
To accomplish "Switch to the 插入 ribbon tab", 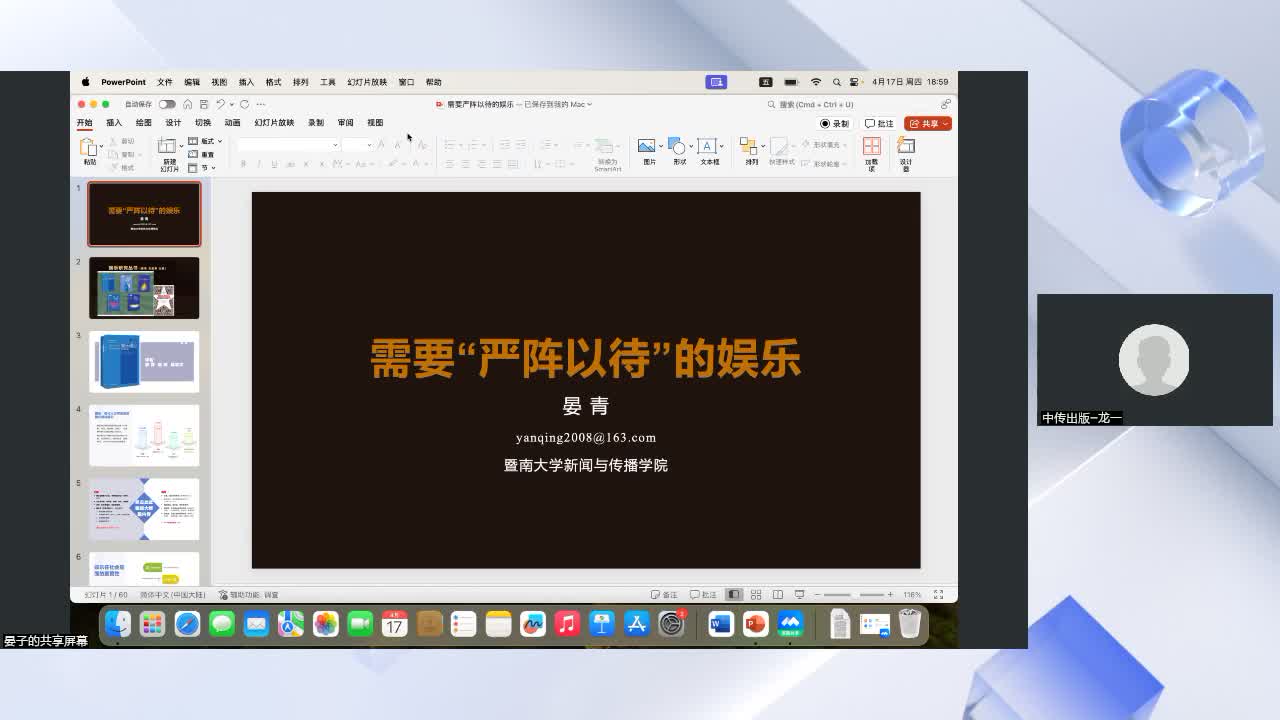I will pyautogui.click(x=113, y=122).
